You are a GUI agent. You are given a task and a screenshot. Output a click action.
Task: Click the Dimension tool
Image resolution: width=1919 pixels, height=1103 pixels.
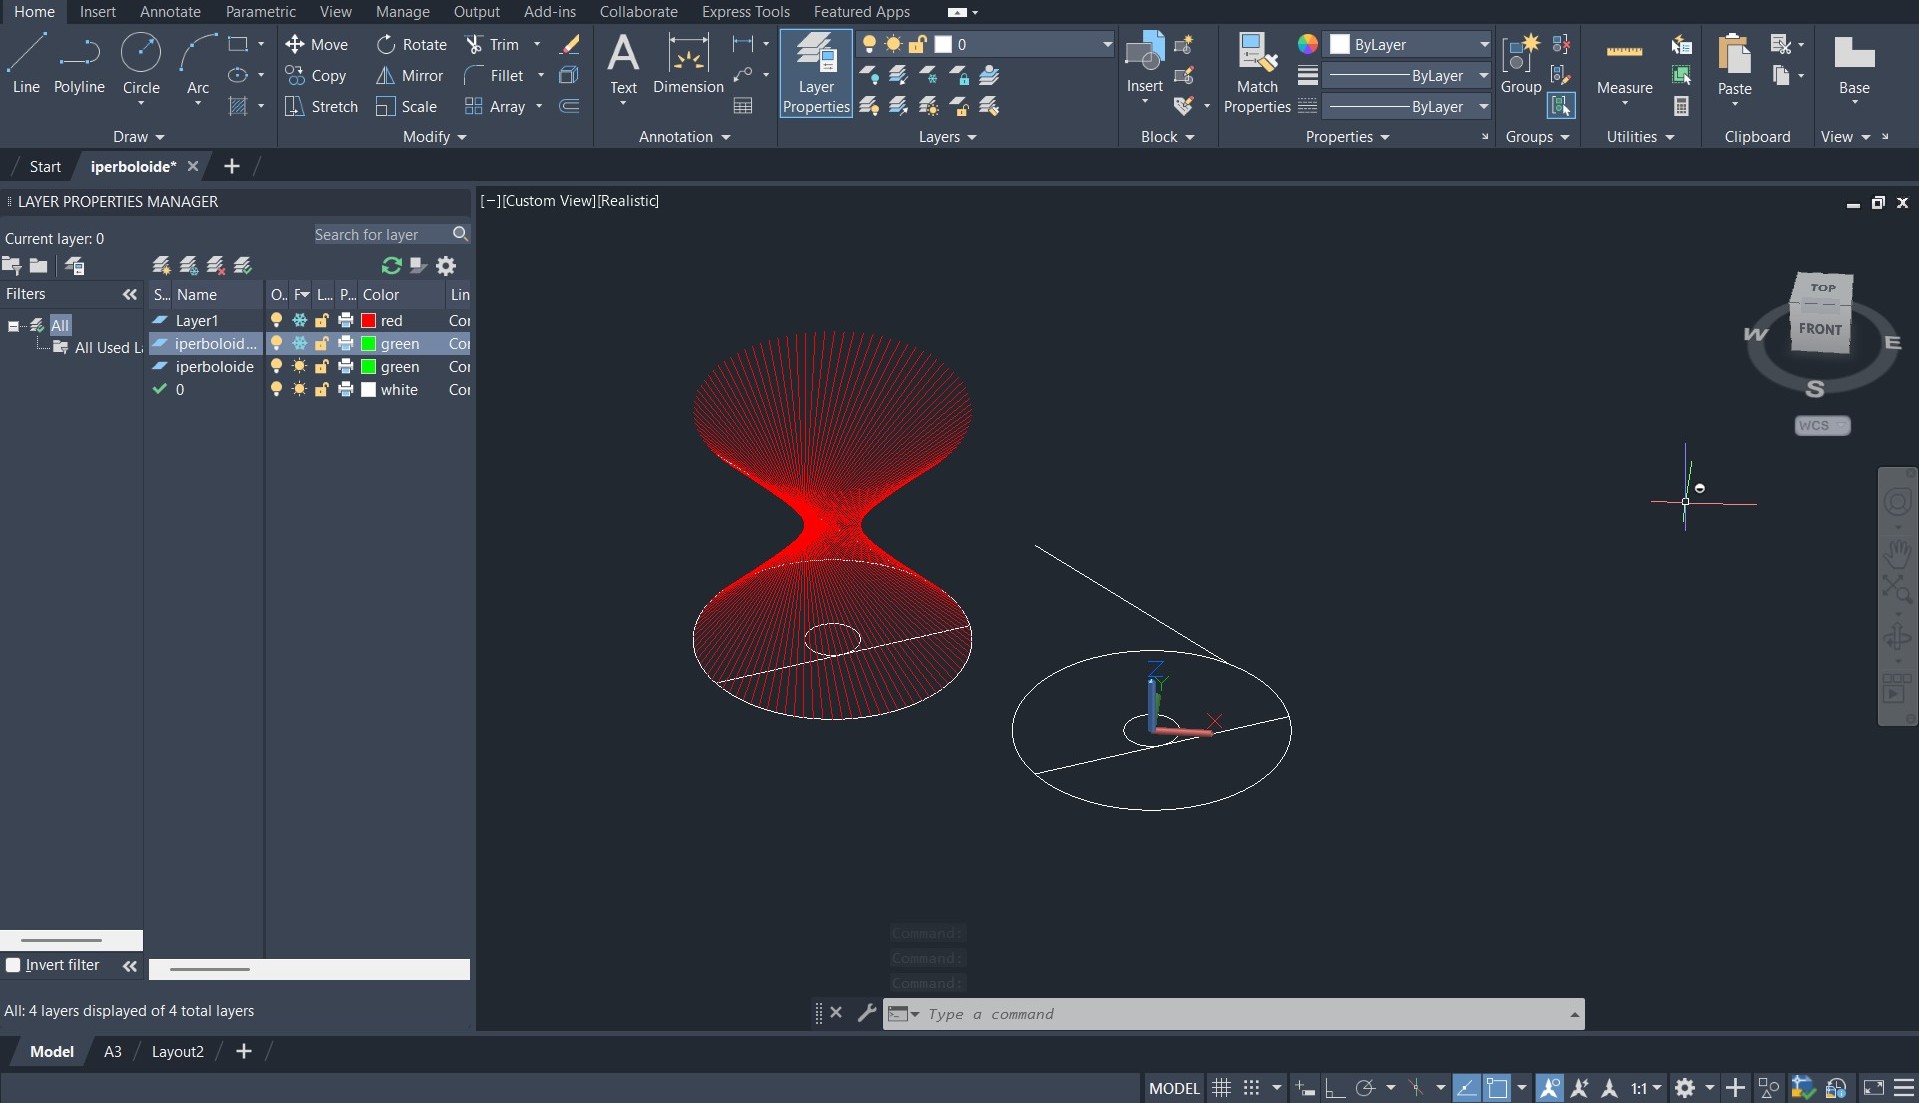pos(688,62)
